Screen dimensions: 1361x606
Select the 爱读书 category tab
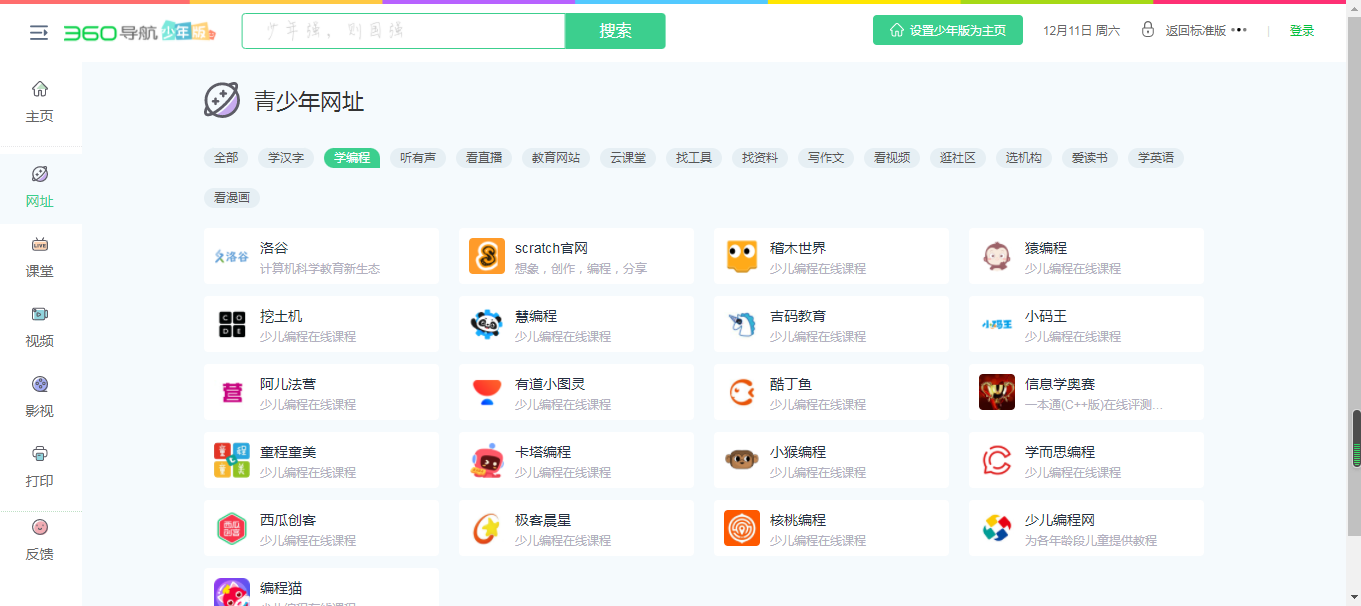point(1090,158)
